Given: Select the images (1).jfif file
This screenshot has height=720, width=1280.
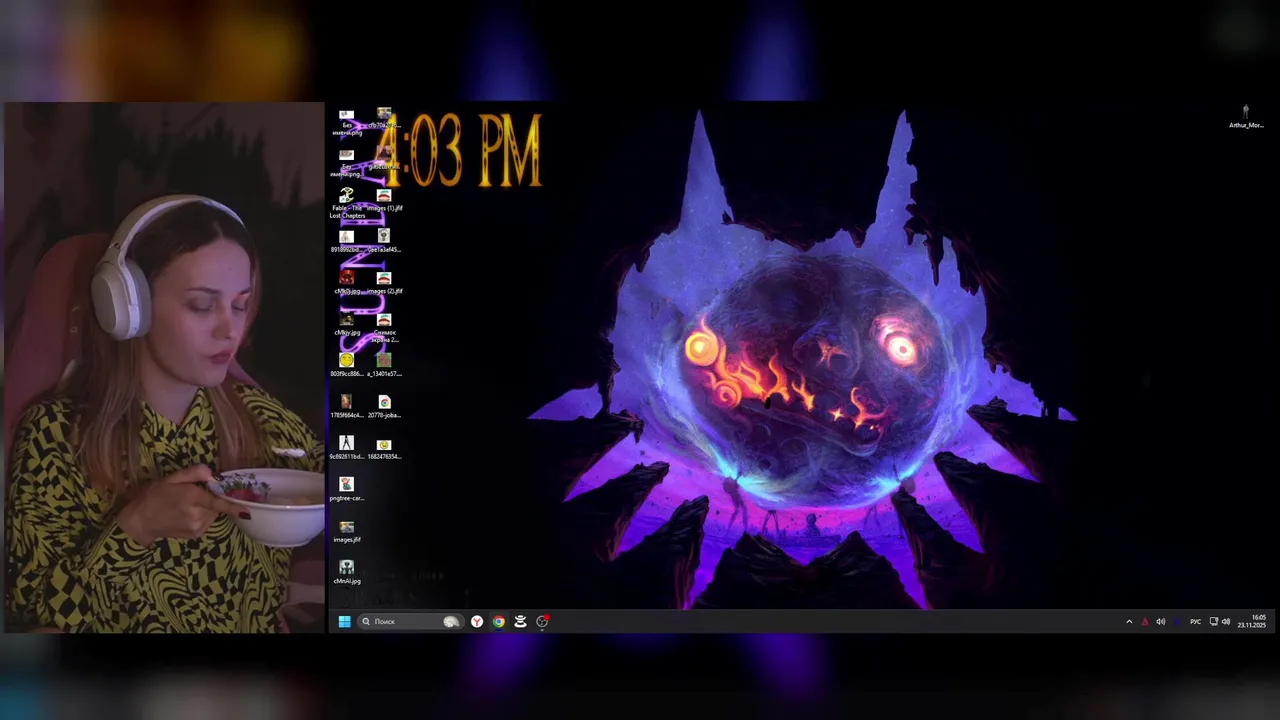Looking at the screenshot, I should (384, 200).
